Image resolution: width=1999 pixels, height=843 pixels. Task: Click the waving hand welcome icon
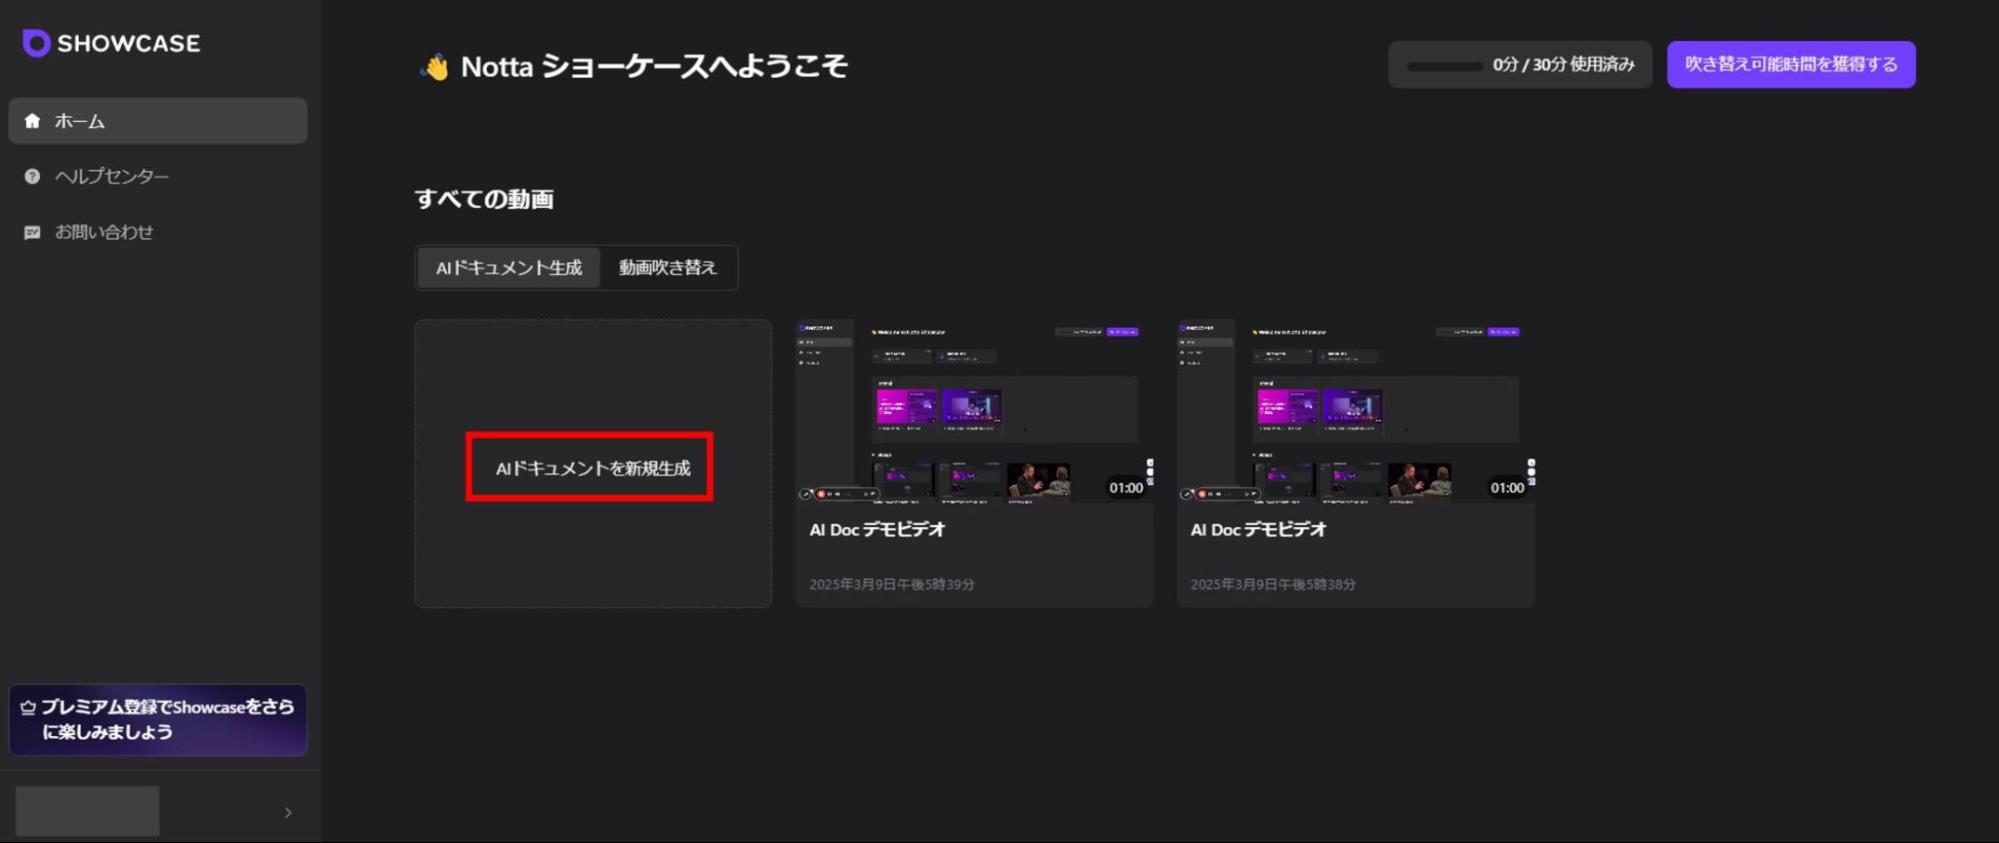point(435,67)
